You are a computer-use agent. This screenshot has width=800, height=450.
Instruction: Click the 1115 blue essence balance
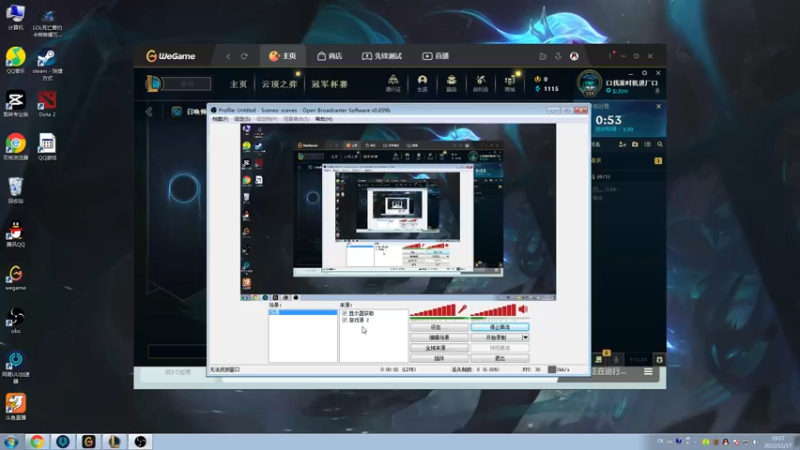click(x=547, y=89)
